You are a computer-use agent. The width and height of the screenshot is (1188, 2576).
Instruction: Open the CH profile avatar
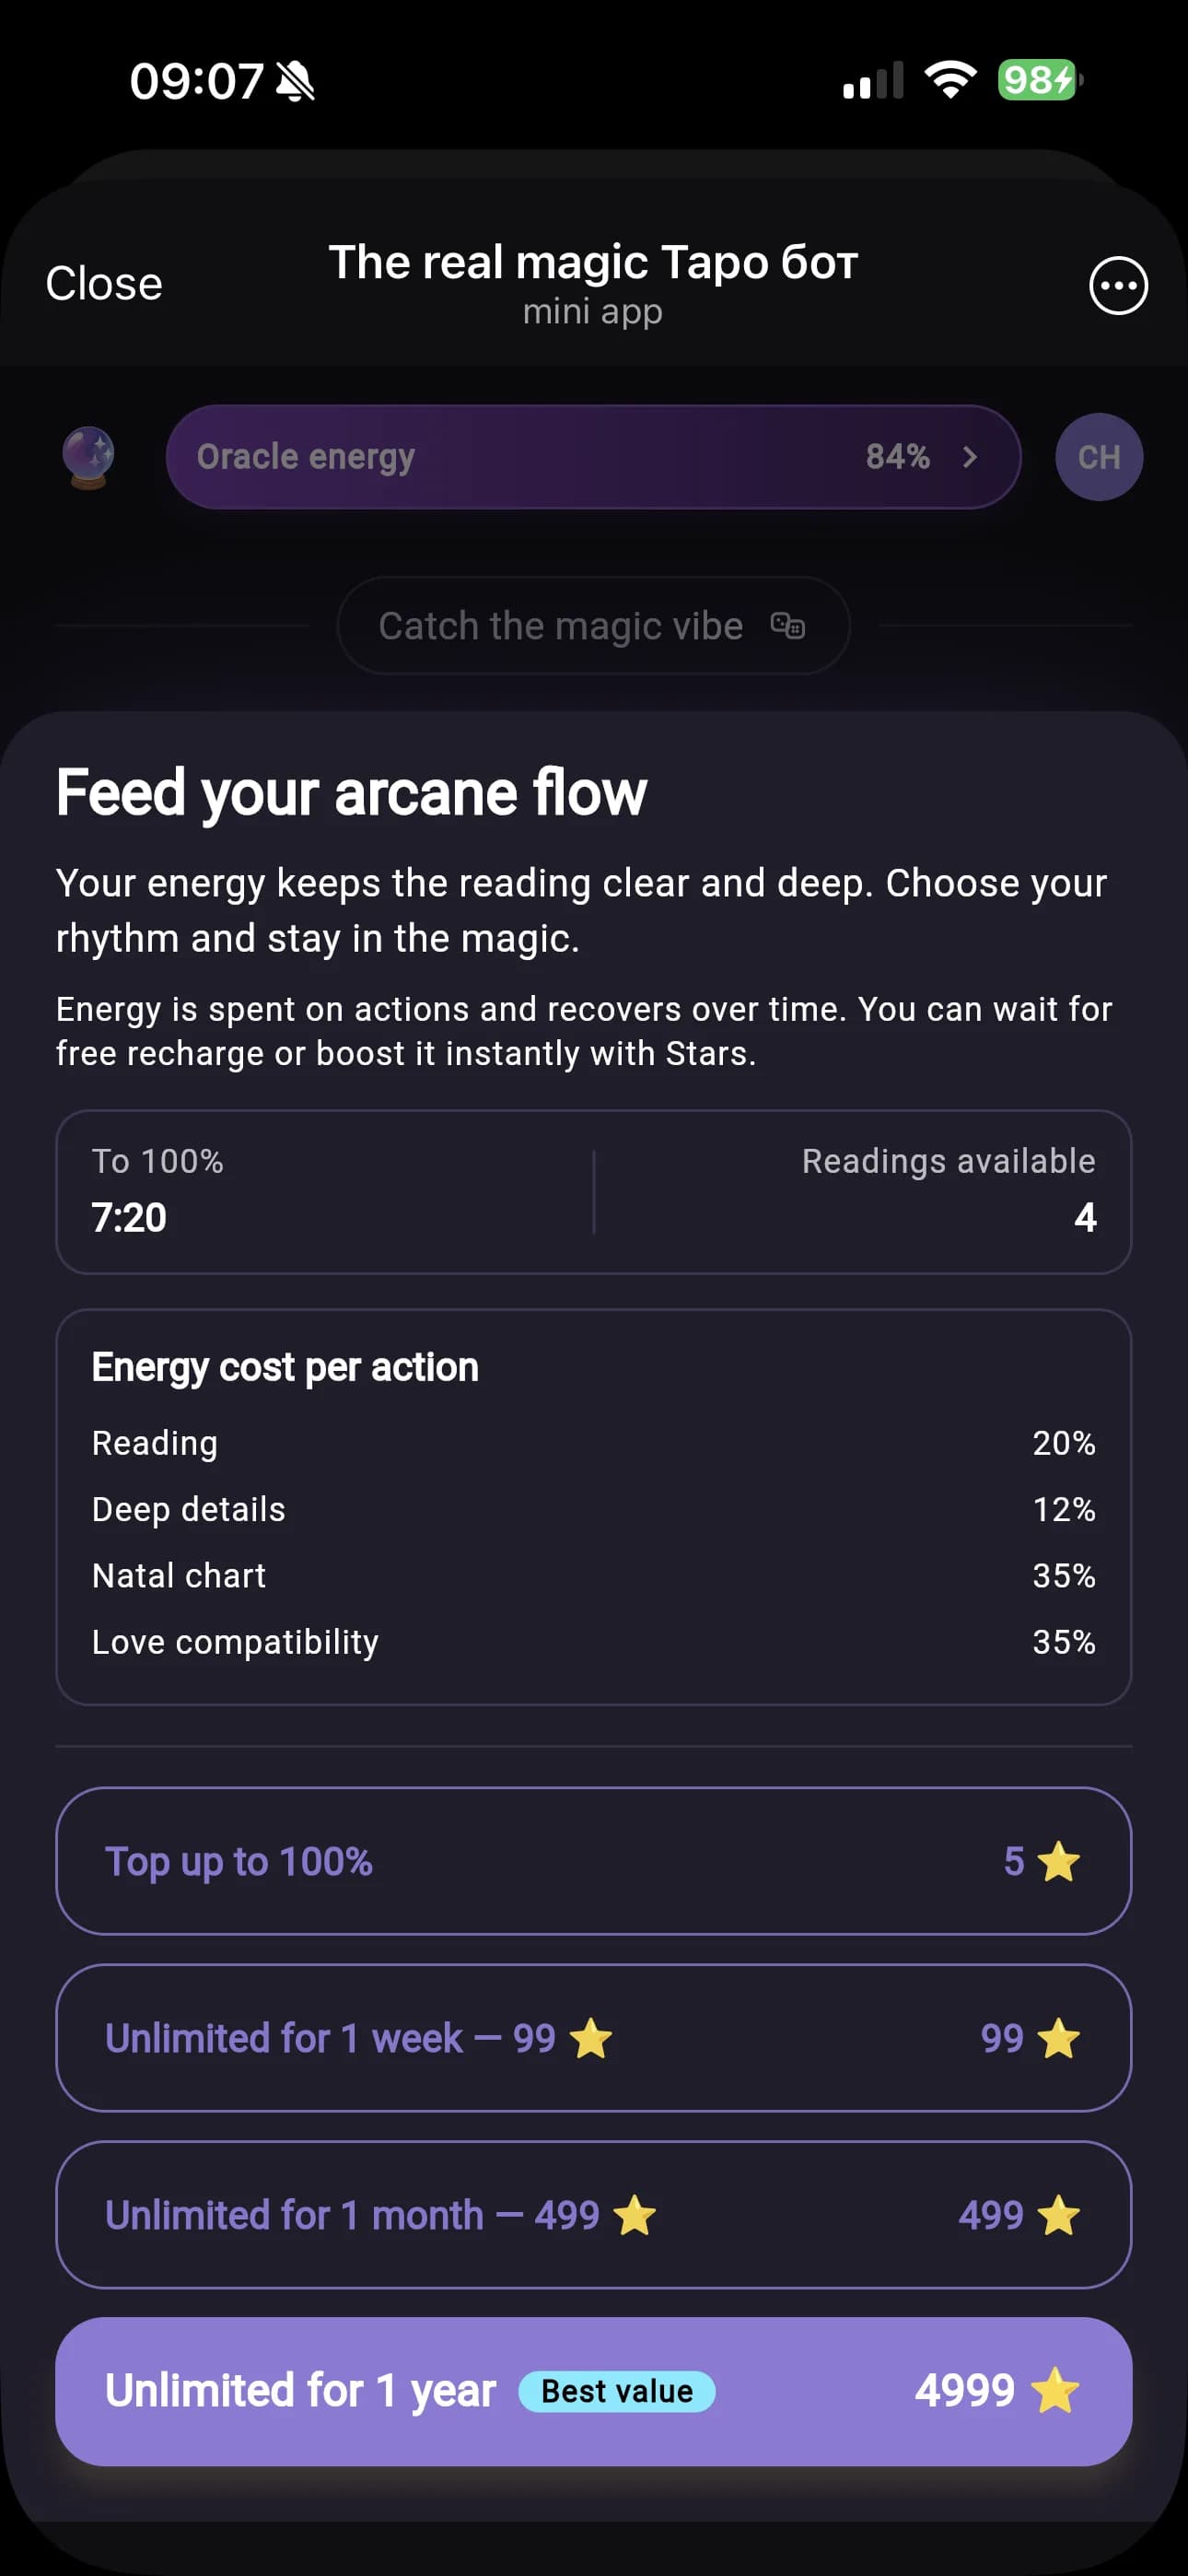pos(1099,457)
